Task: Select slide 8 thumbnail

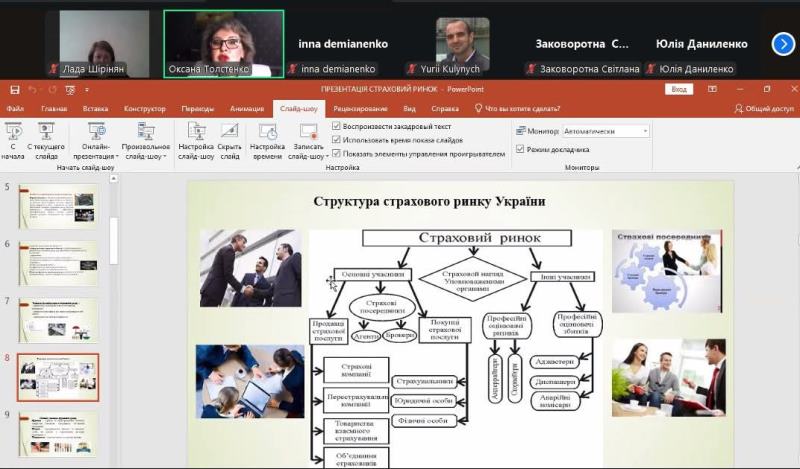Action: point(58,377)
